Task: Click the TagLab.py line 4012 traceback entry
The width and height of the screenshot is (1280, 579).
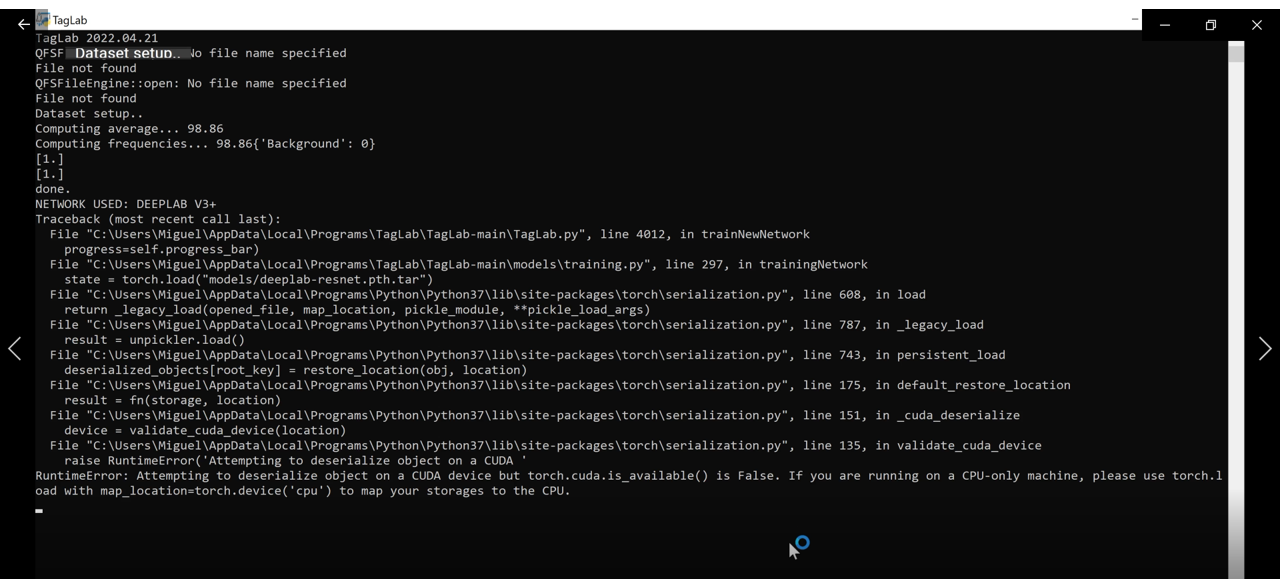Action: click(x=430, y=234)
